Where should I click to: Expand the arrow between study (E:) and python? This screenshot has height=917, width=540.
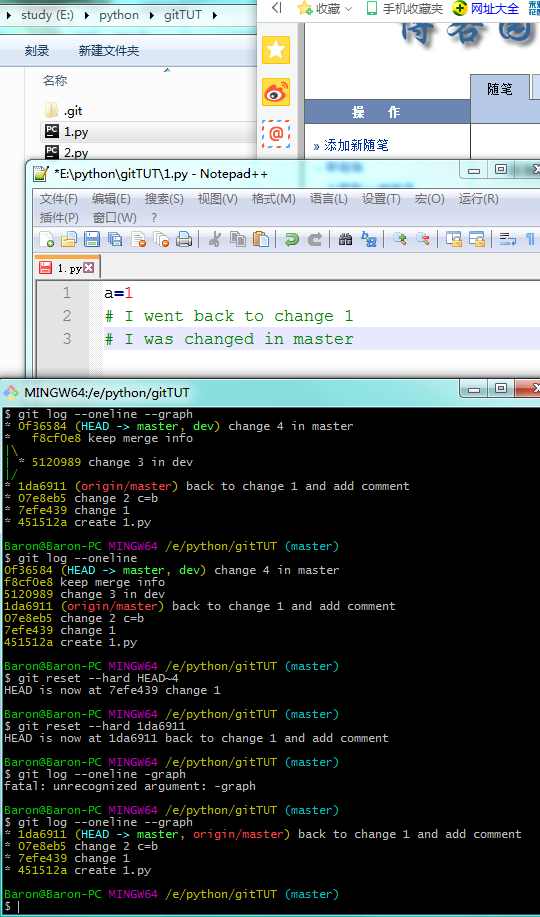(87, 15)
